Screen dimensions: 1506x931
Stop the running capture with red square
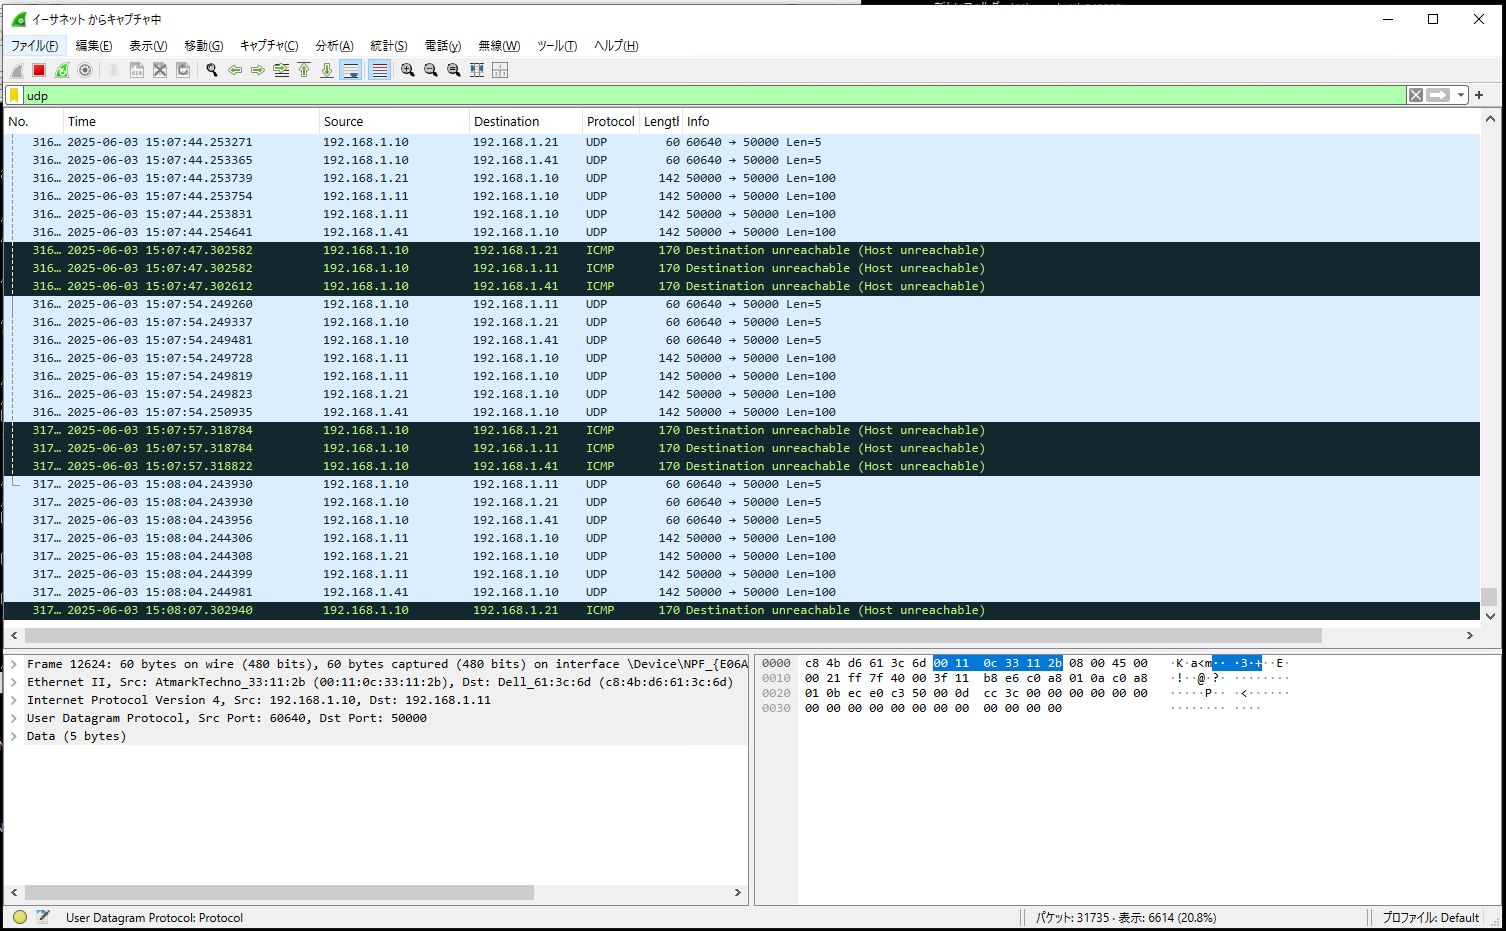click(39, 70)
